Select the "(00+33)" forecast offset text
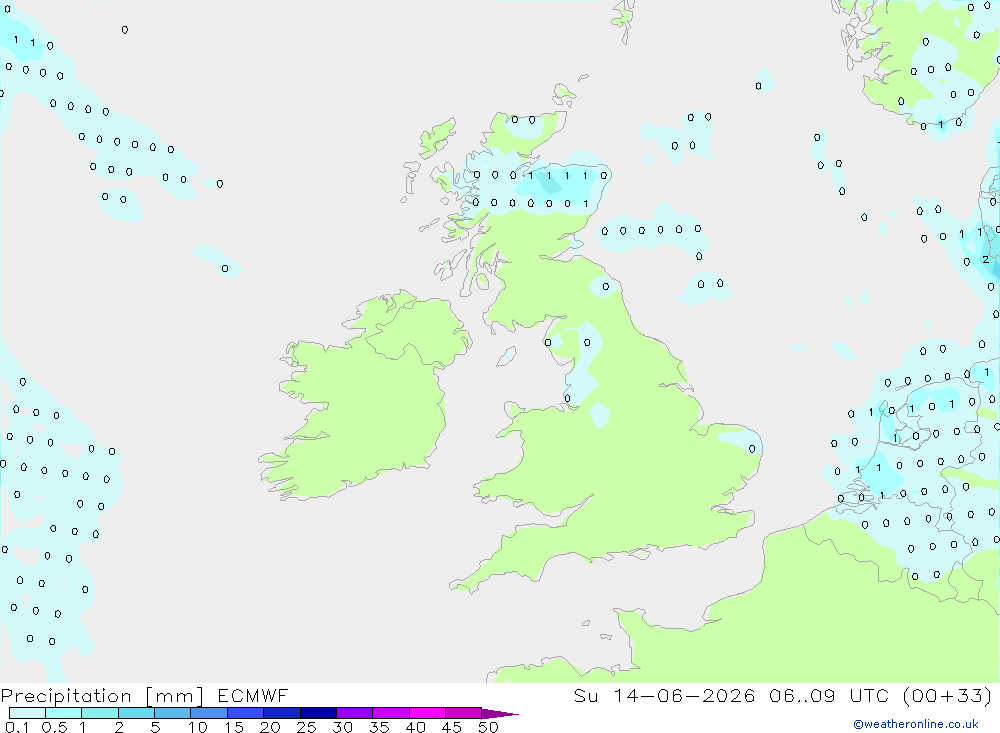 click(x=948, y=695)
